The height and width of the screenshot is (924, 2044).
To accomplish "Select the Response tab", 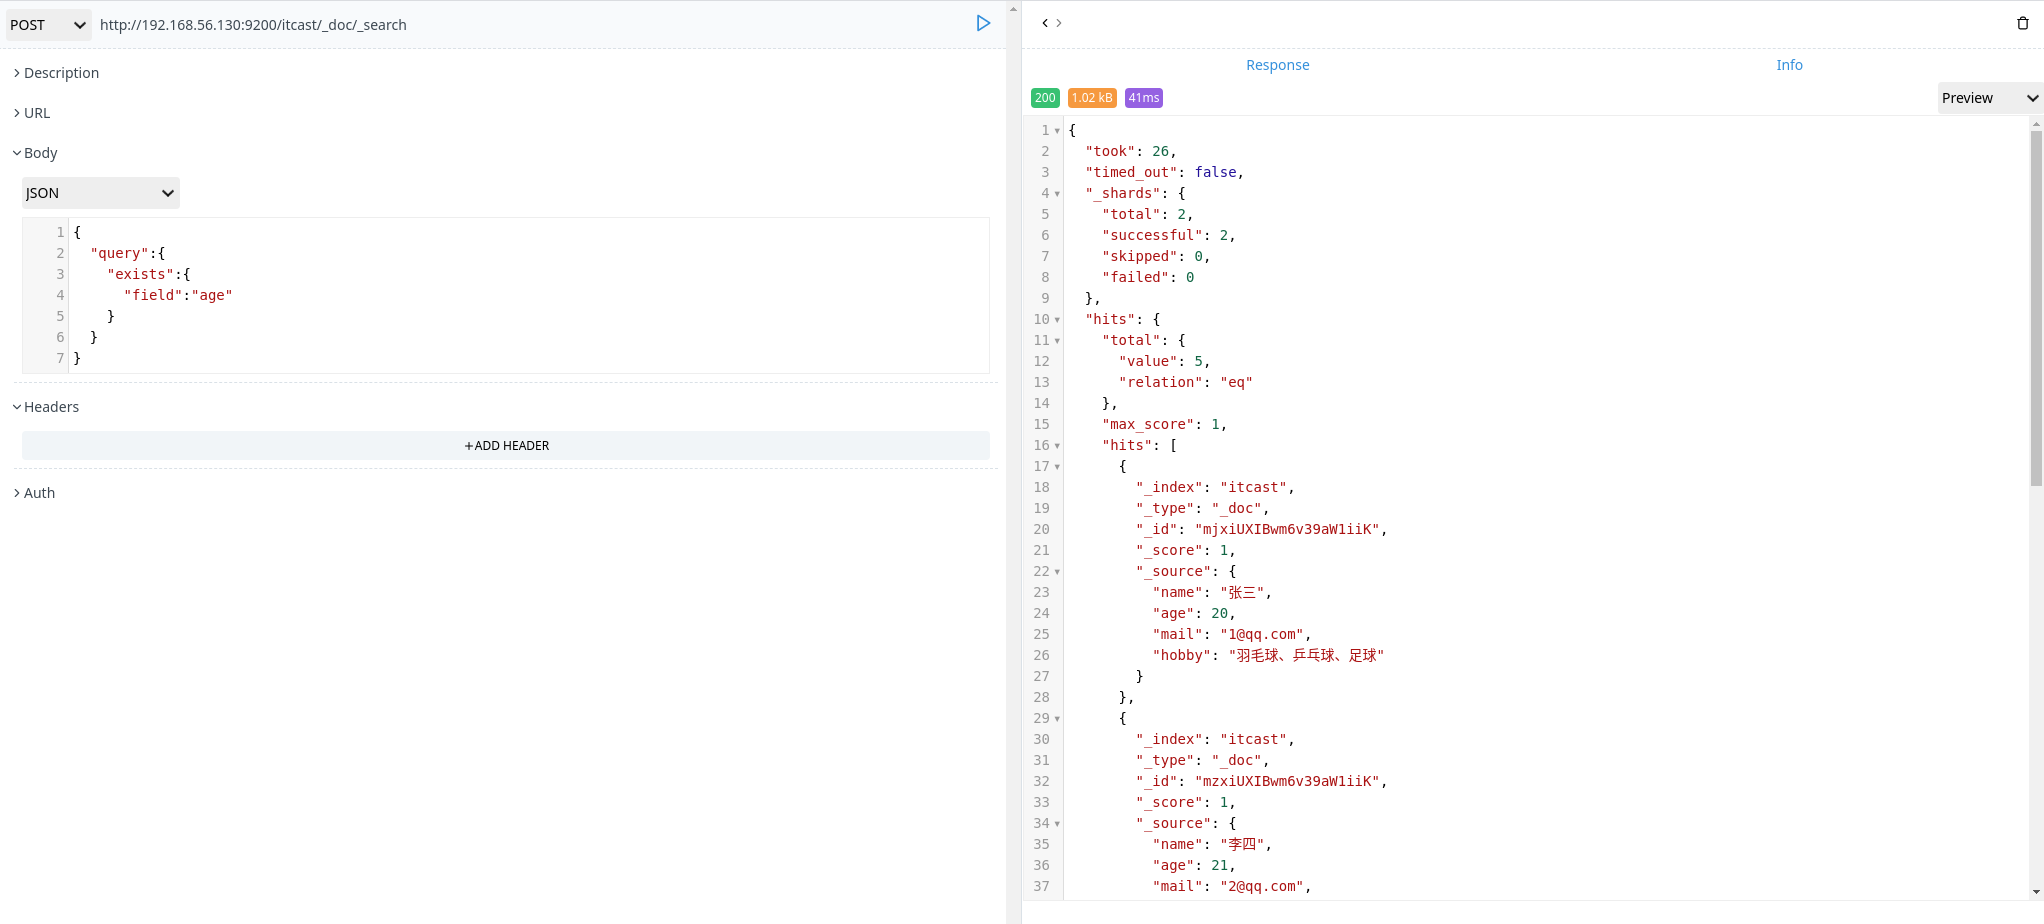I will point(1277,64).
